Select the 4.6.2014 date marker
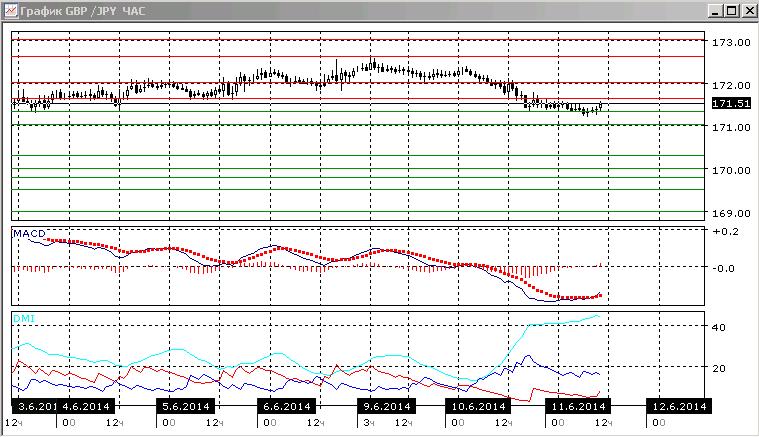 coord(86,406)
